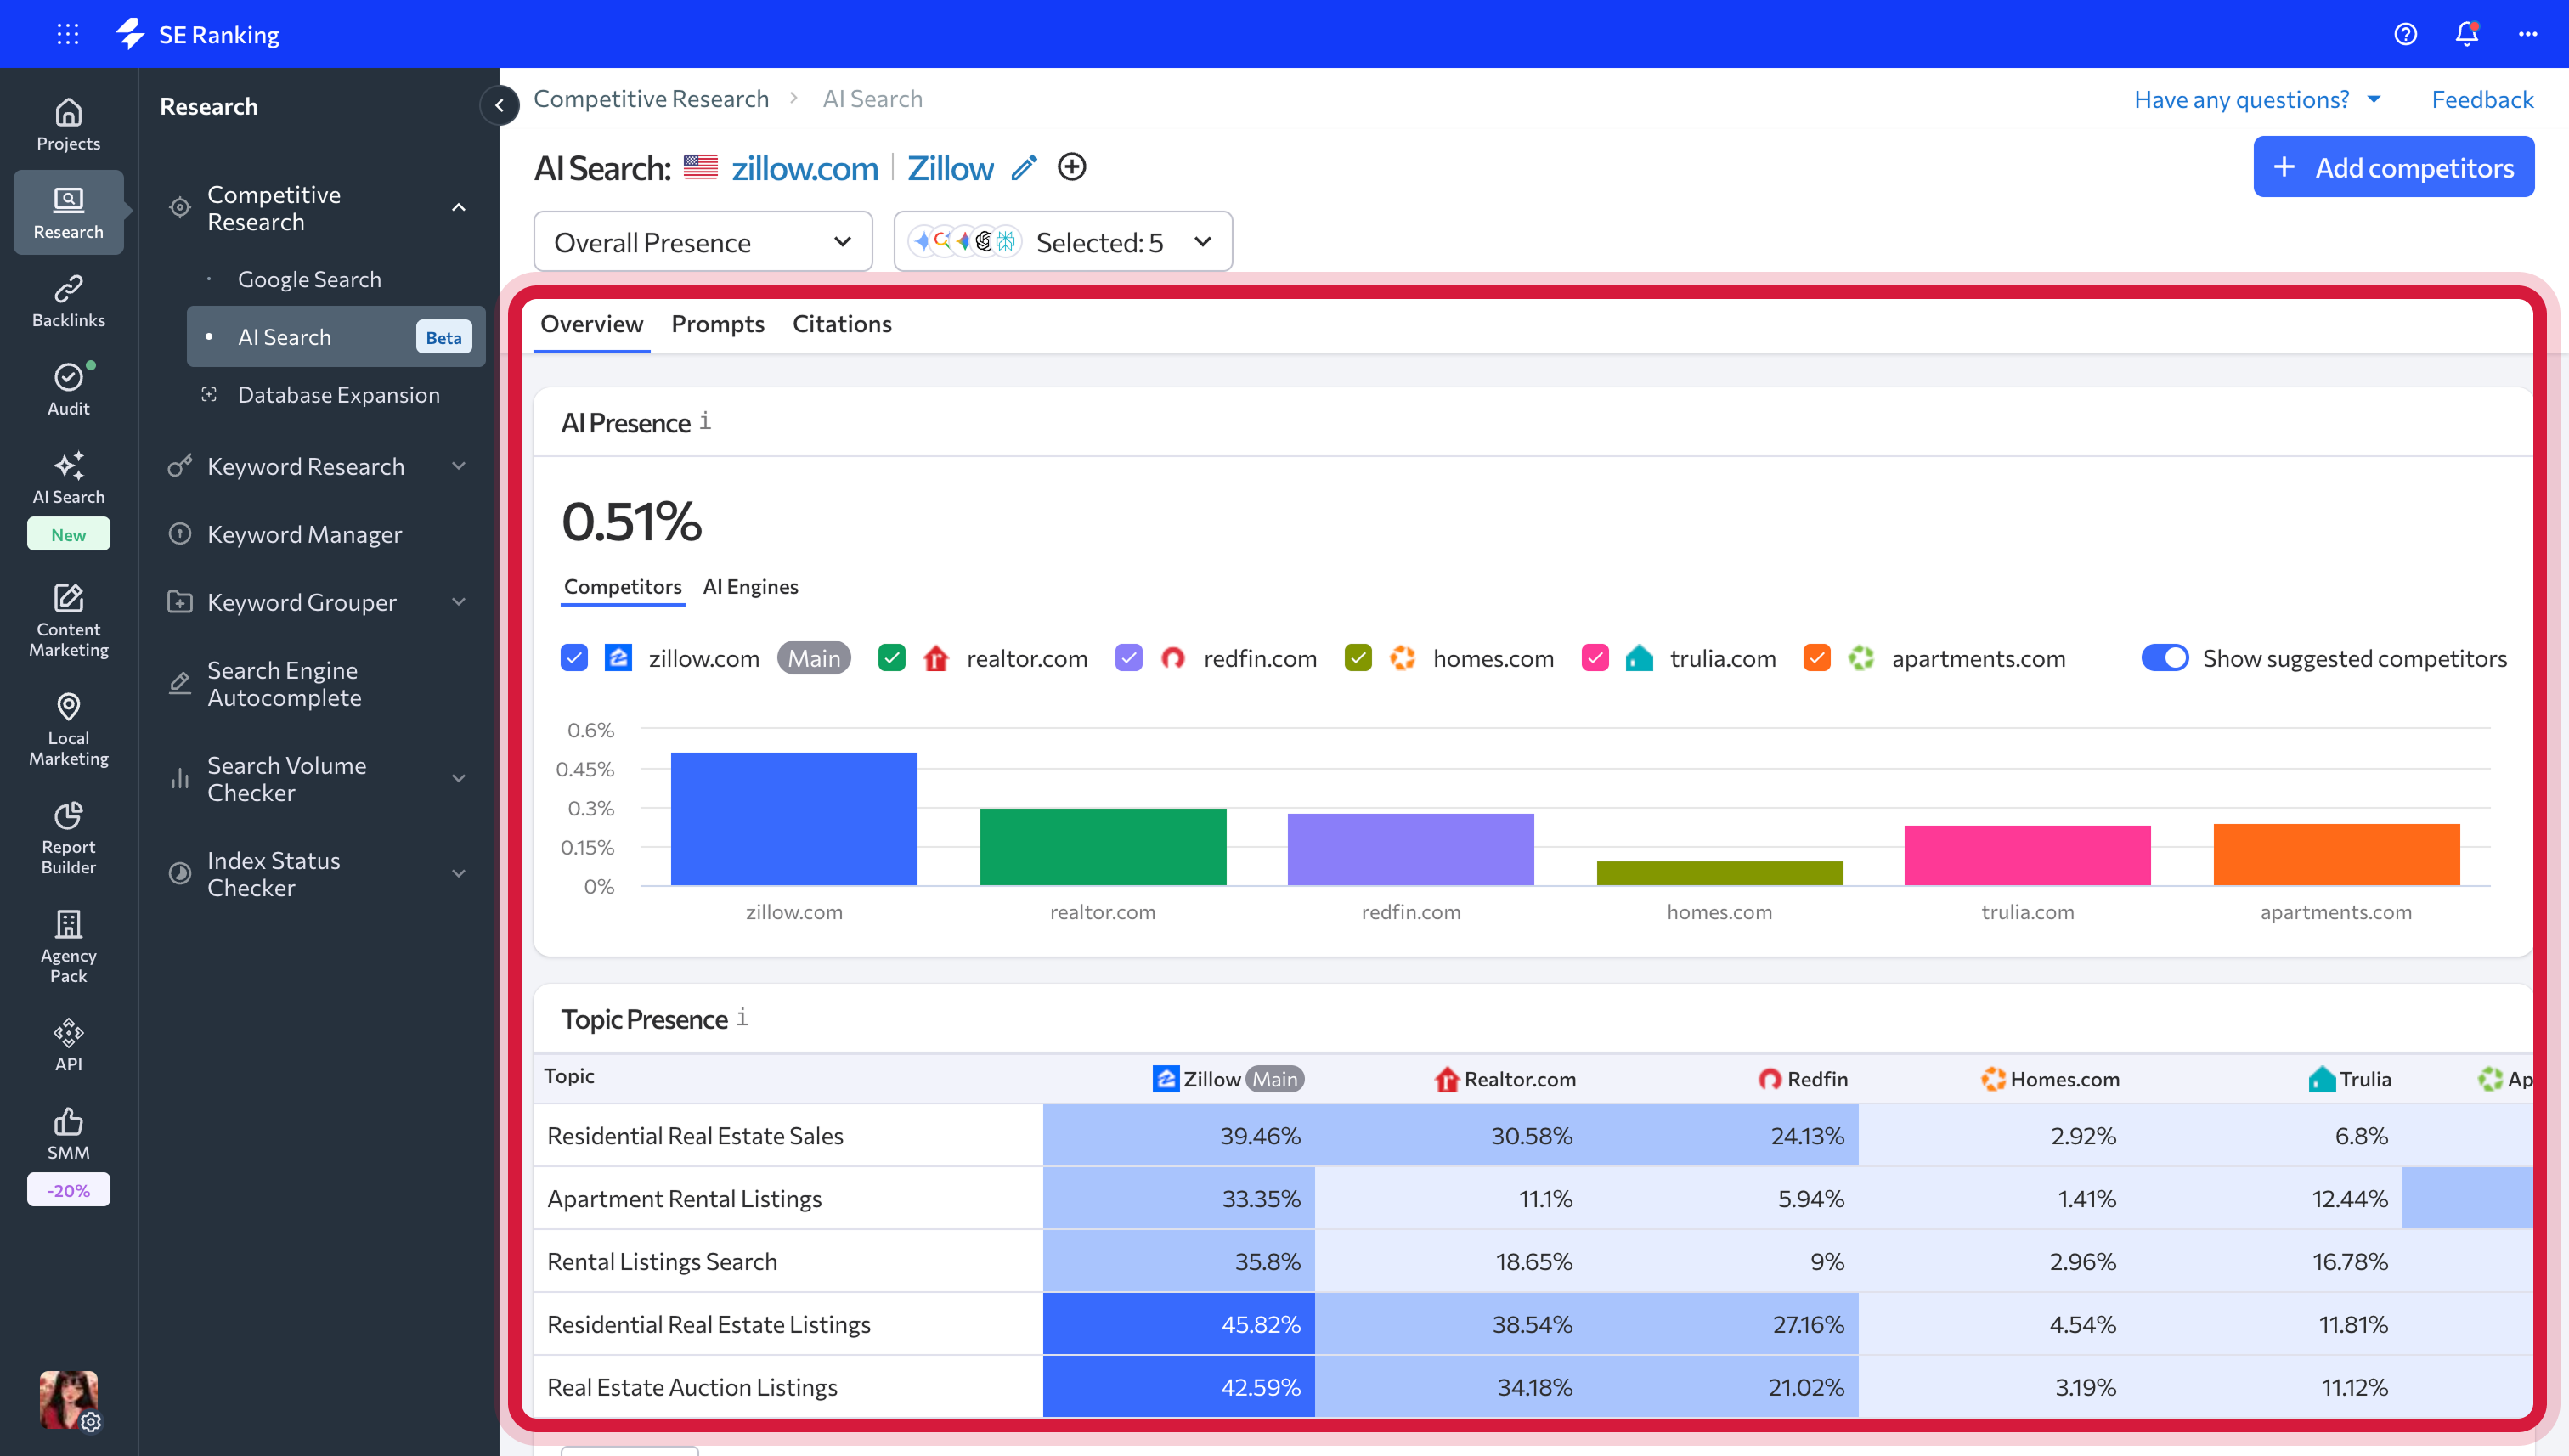Open the Feedback link
The width and height of the screenshot is (2569, 1456).
click(x=2482, y=99)
